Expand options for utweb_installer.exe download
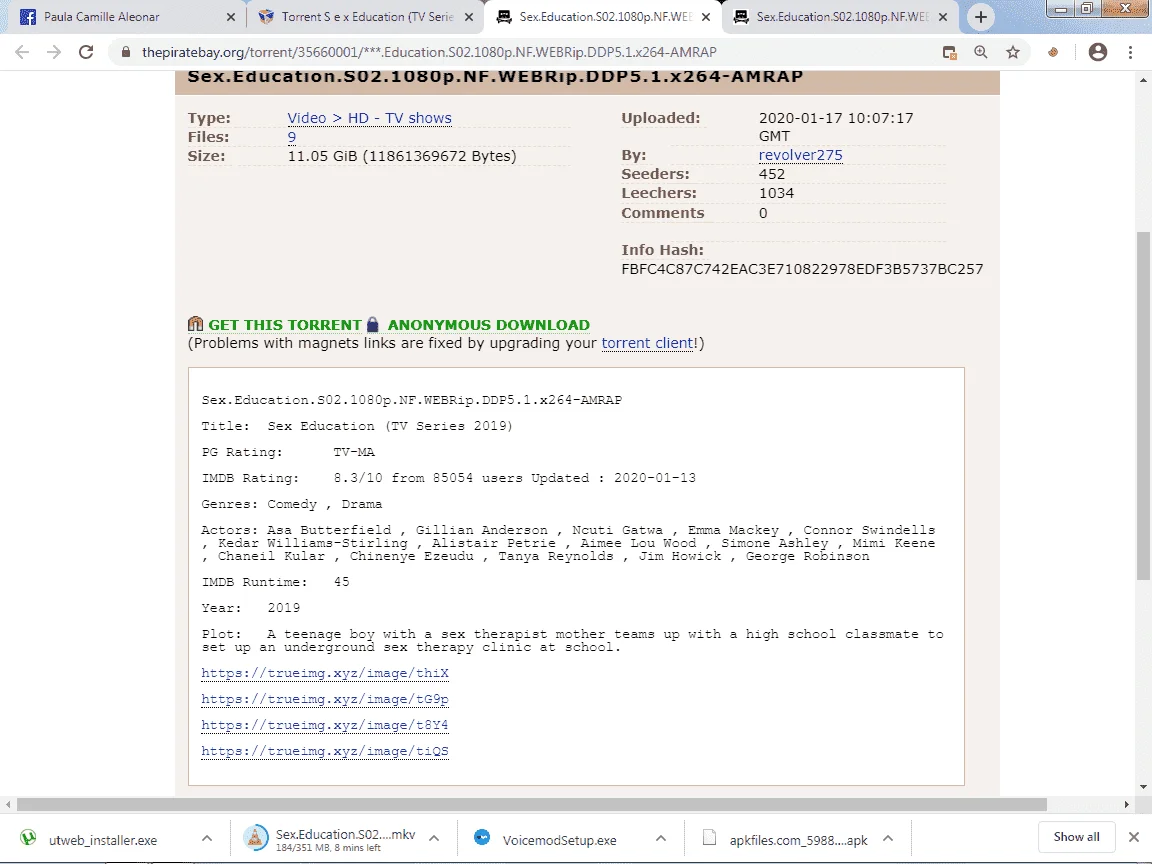 pos(207,838)
